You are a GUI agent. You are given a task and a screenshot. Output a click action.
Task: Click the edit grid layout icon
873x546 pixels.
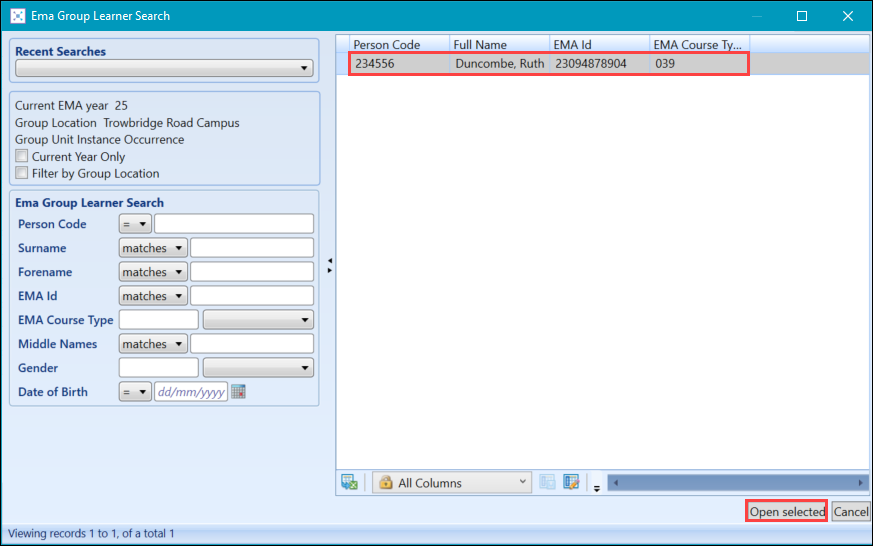point(571,482)
